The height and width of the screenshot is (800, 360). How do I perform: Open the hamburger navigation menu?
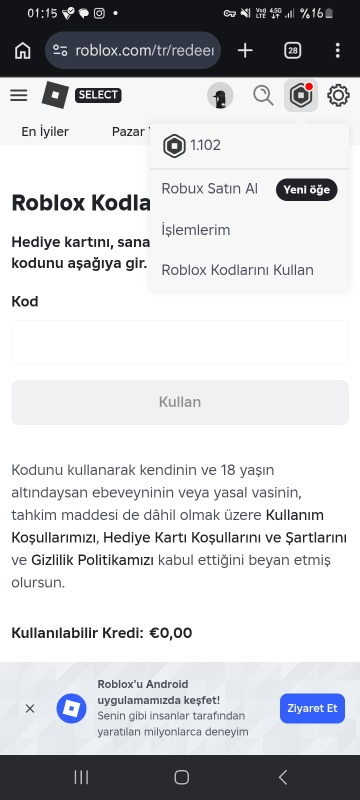tap(19, 95)
